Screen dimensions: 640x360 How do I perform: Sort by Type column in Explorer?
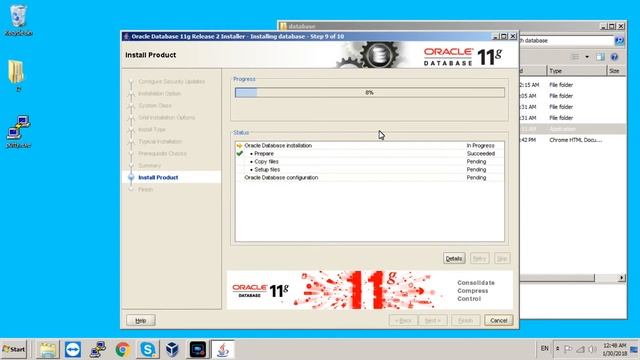click(576, 71)
